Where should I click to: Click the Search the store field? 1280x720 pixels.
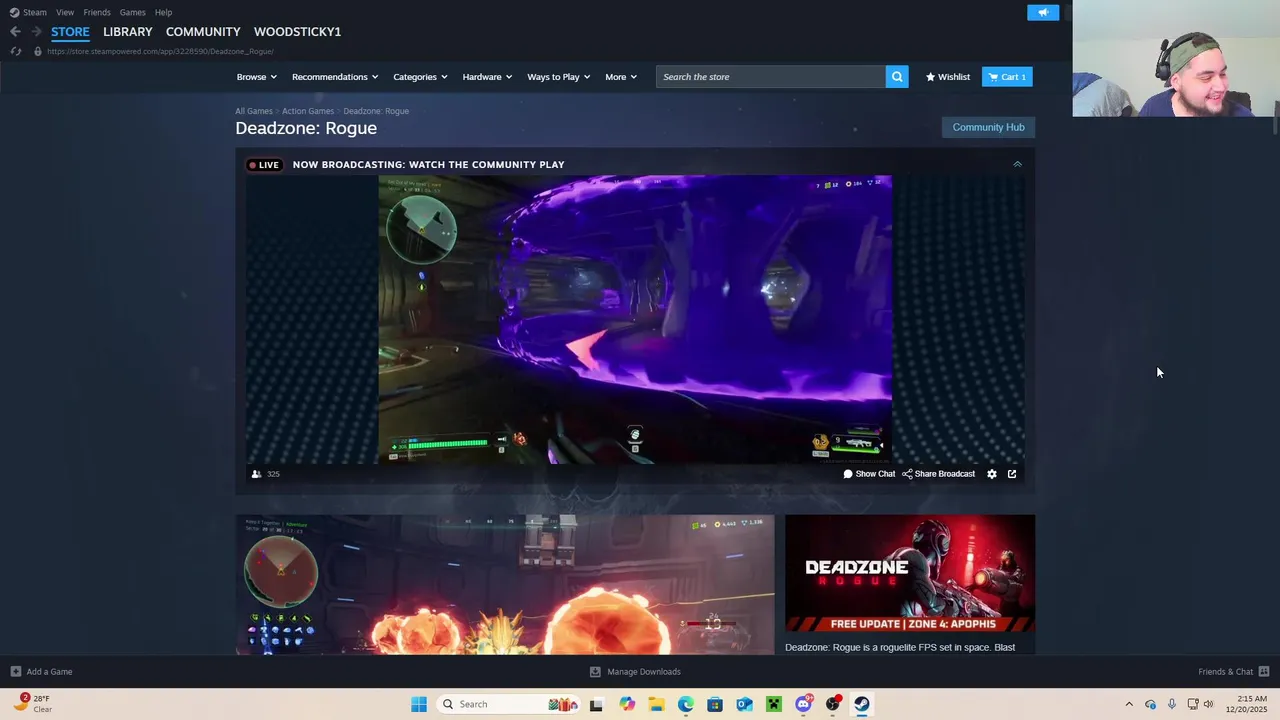(770, 77)
